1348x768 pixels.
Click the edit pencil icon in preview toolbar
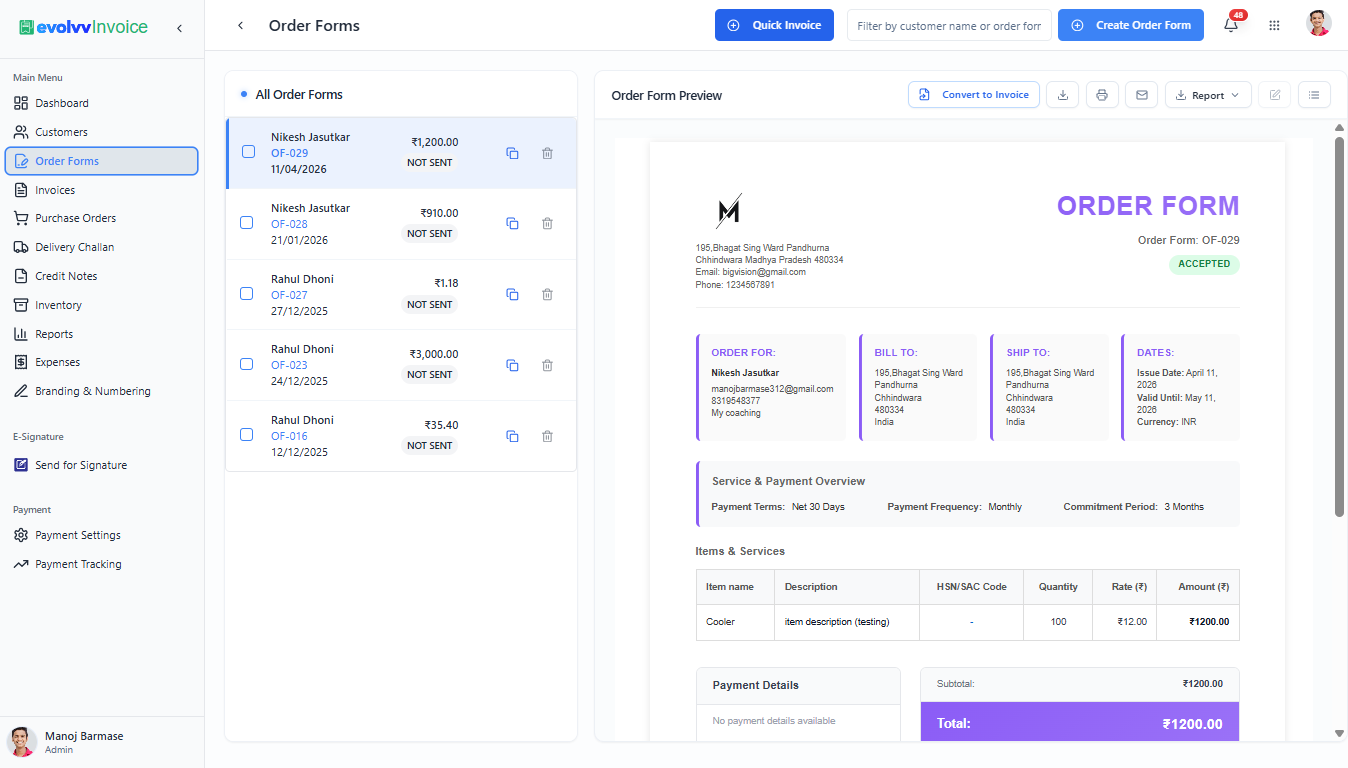(1275, 95)
